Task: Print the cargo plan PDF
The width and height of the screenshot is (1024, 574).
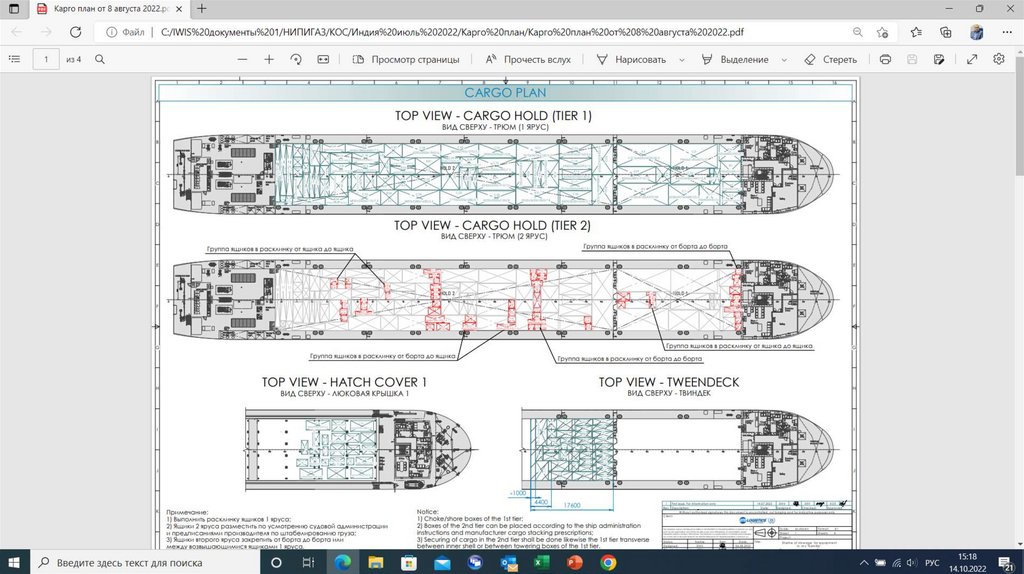Action: [x=885, y=59]
